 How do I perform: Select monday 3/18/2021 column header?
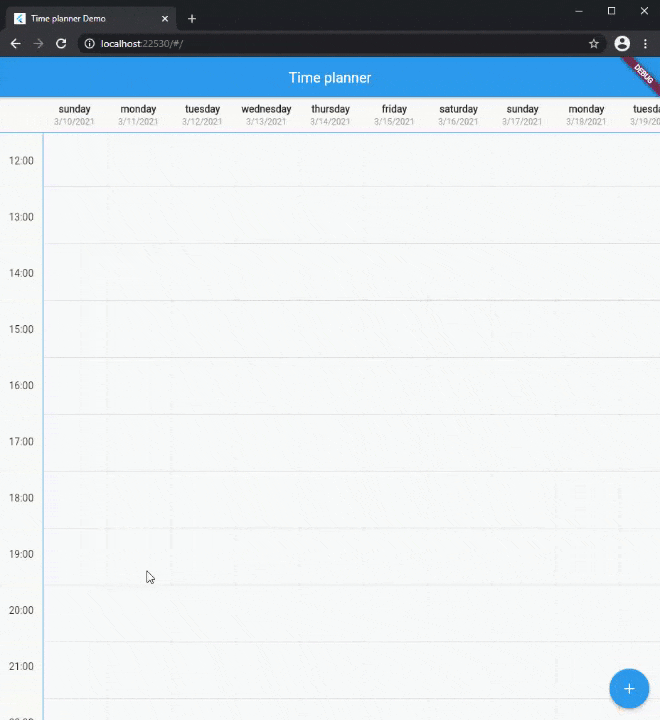click(x=586, y=115)
